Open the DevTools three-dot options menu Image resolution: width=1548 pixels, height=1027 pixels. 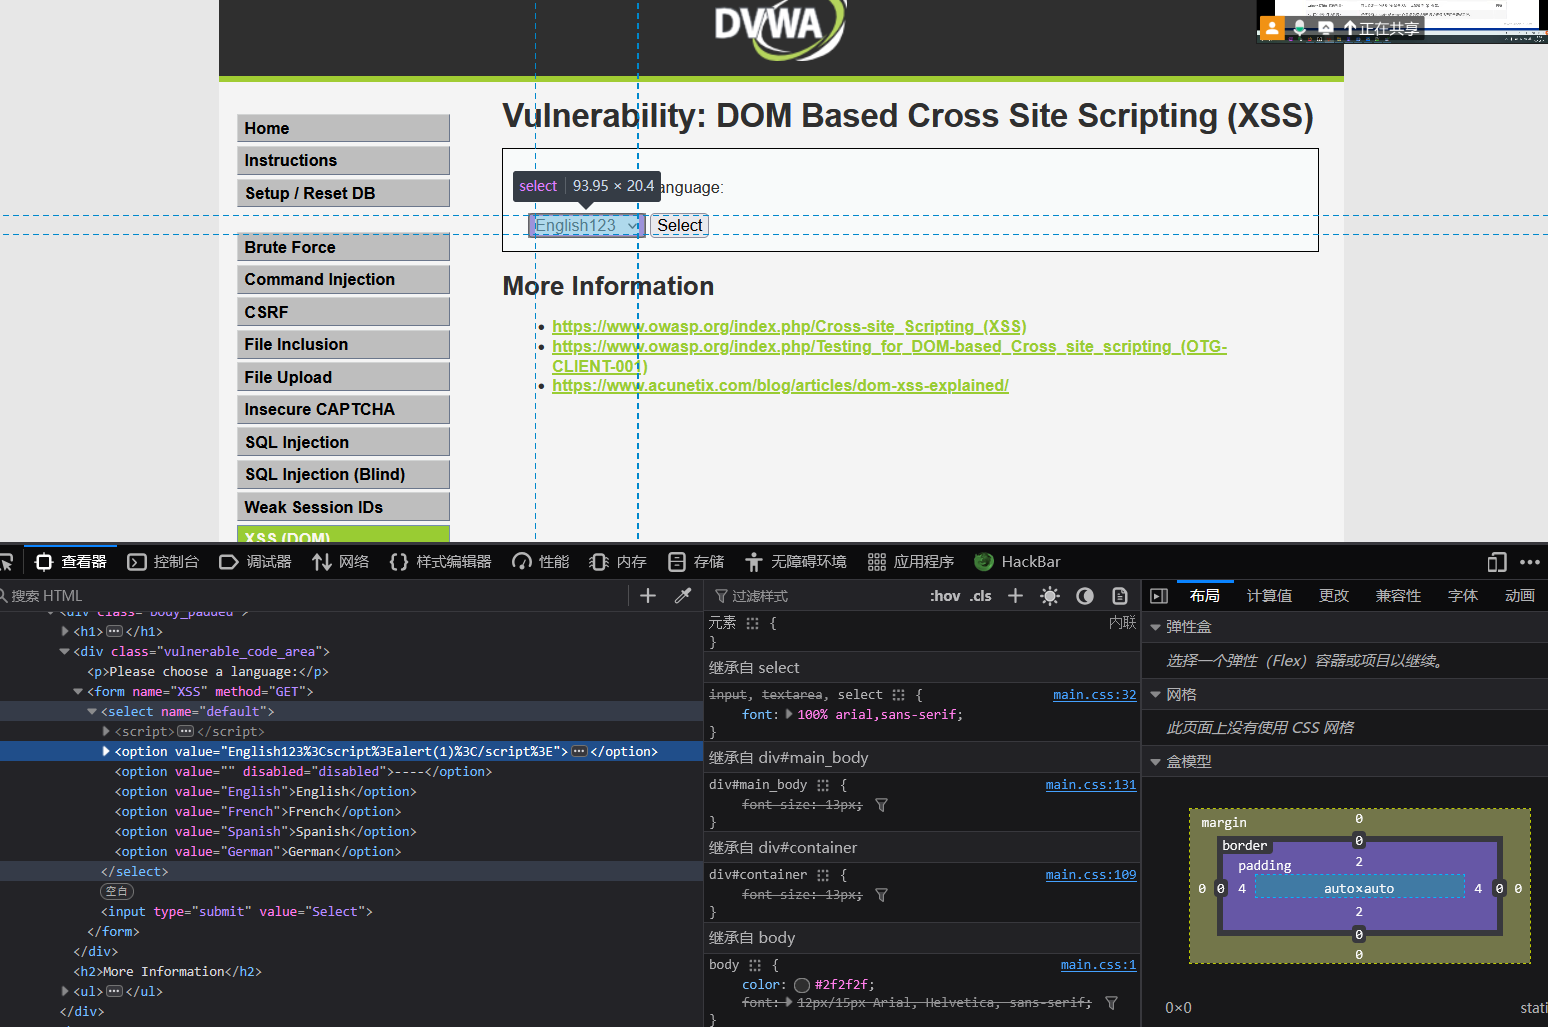pyautogui.click(x=1530, y=562)
